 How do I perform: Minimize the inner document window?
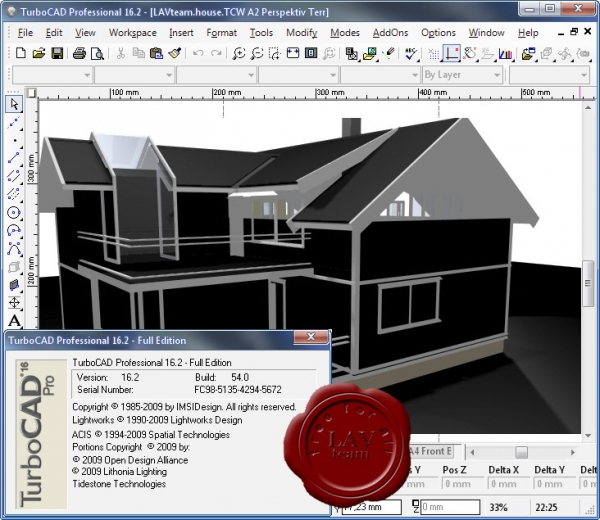tap(561, 34)
